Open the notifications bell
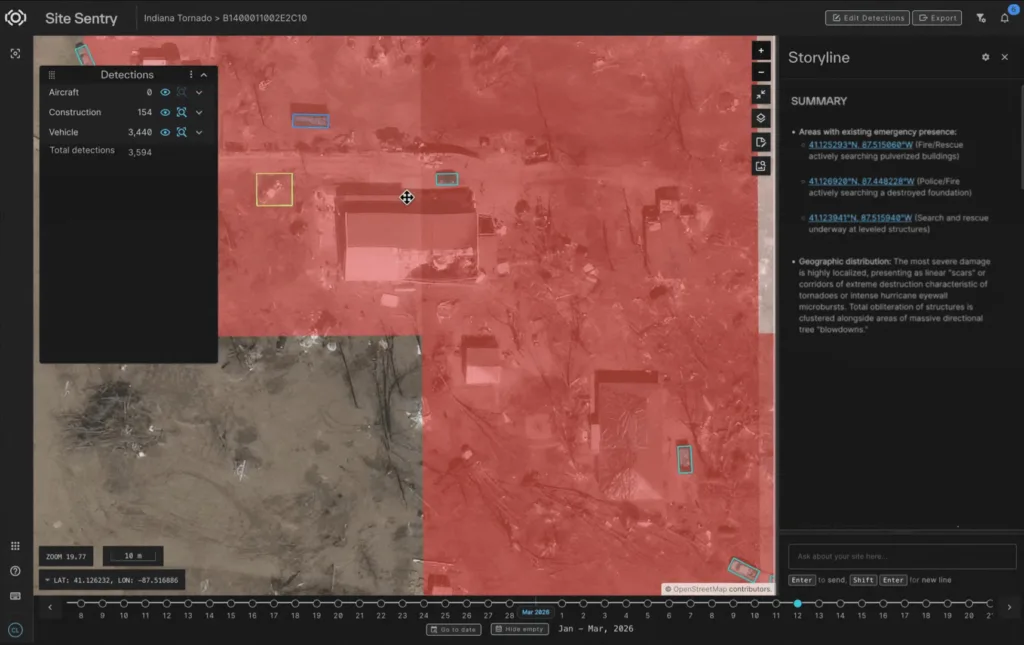Image resolution: width=1024 pixels, height=645 pixels. point(1004,18)
